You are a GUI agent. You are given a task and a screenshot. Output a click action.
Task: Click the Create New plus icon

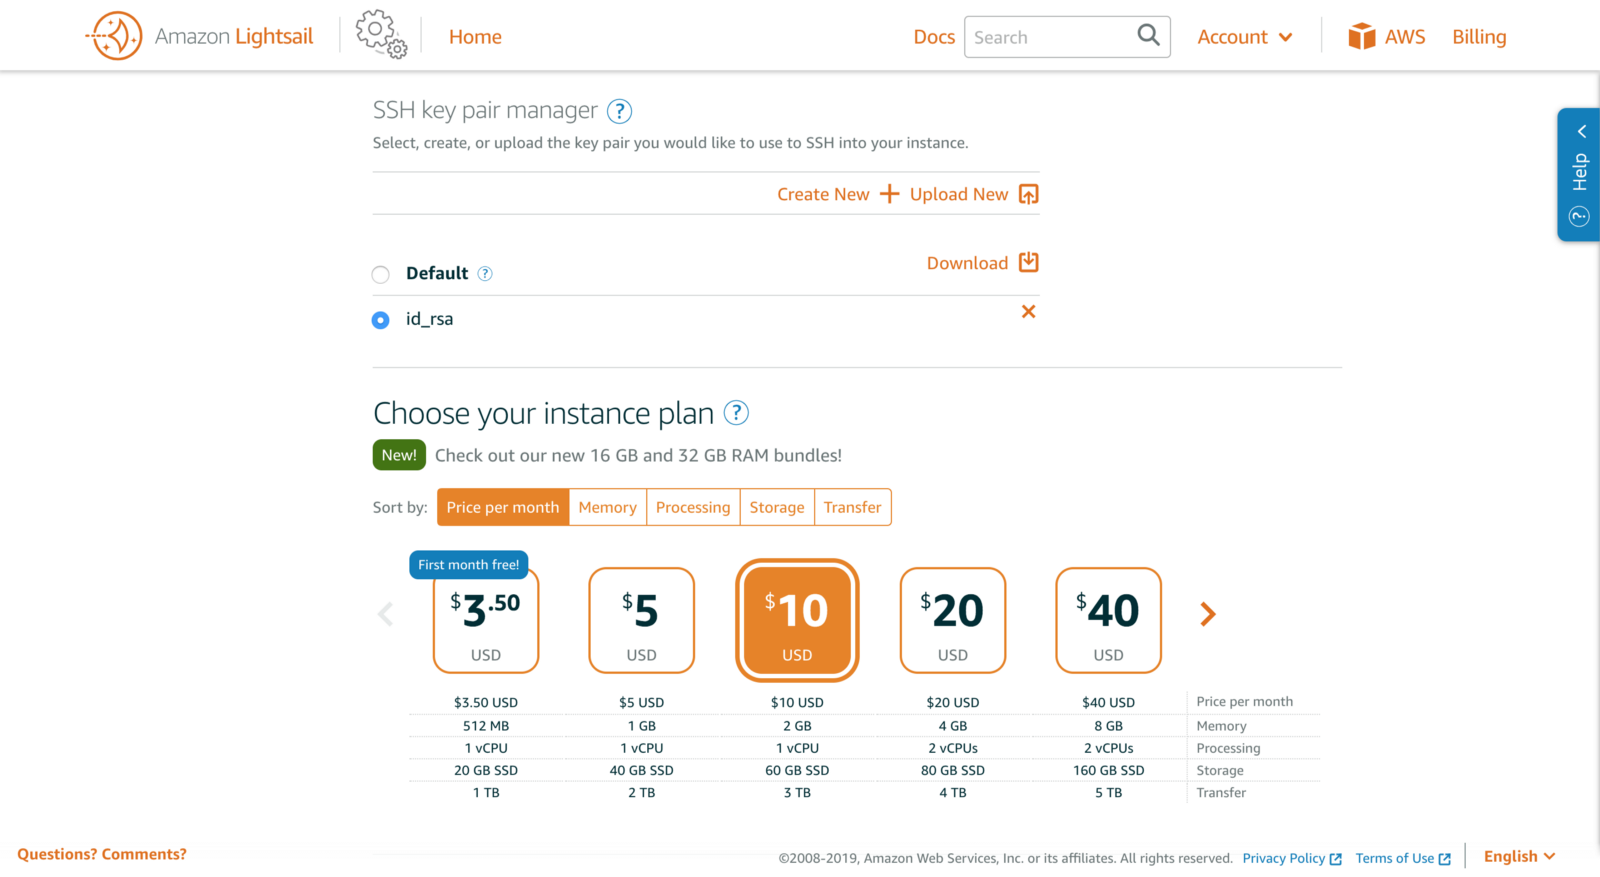click(x=889, y=194)
